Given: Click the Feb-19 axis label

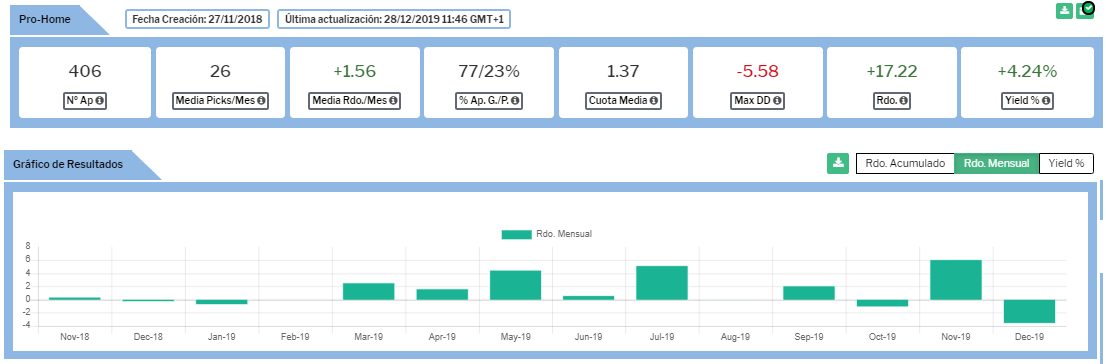Looking at the screenshot, I should coord(295,337).
